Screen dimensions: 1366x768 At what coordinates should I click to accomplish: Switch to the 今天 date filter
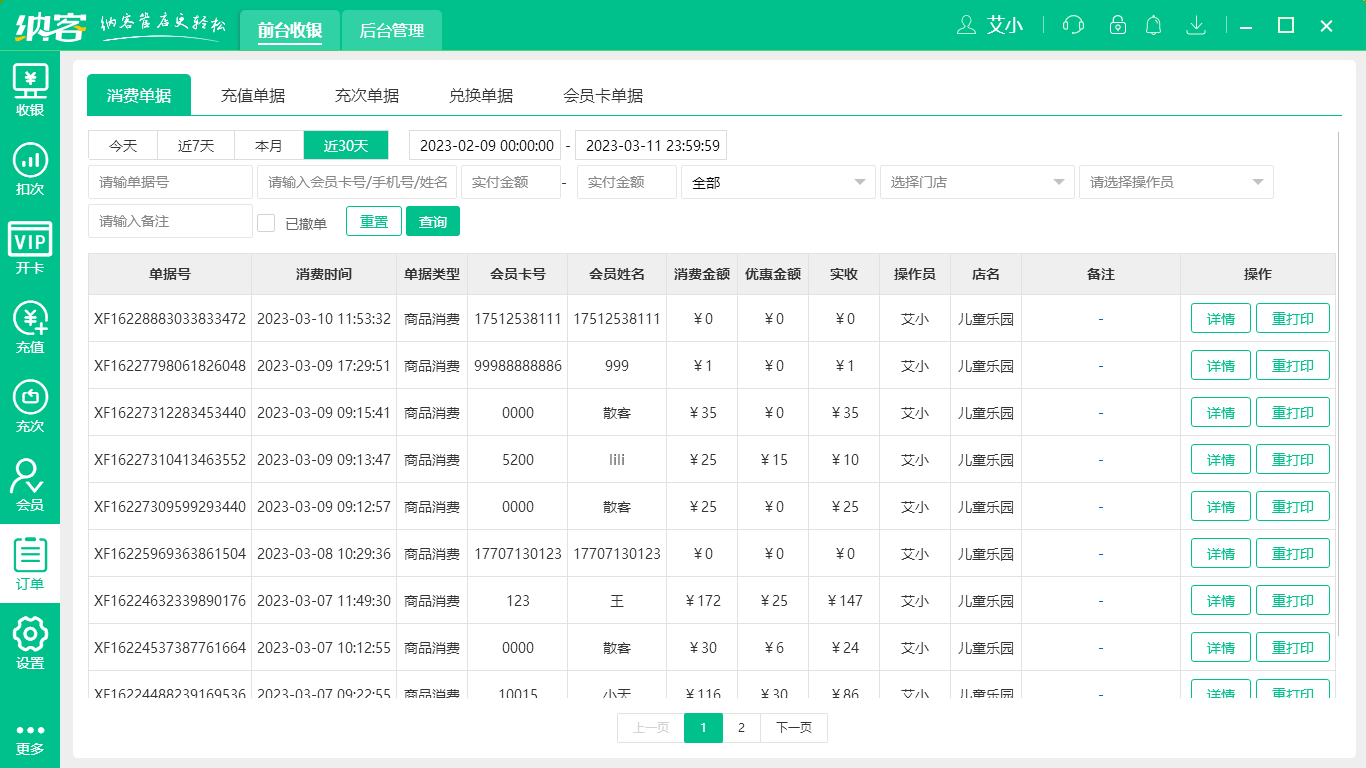[122, 145]
